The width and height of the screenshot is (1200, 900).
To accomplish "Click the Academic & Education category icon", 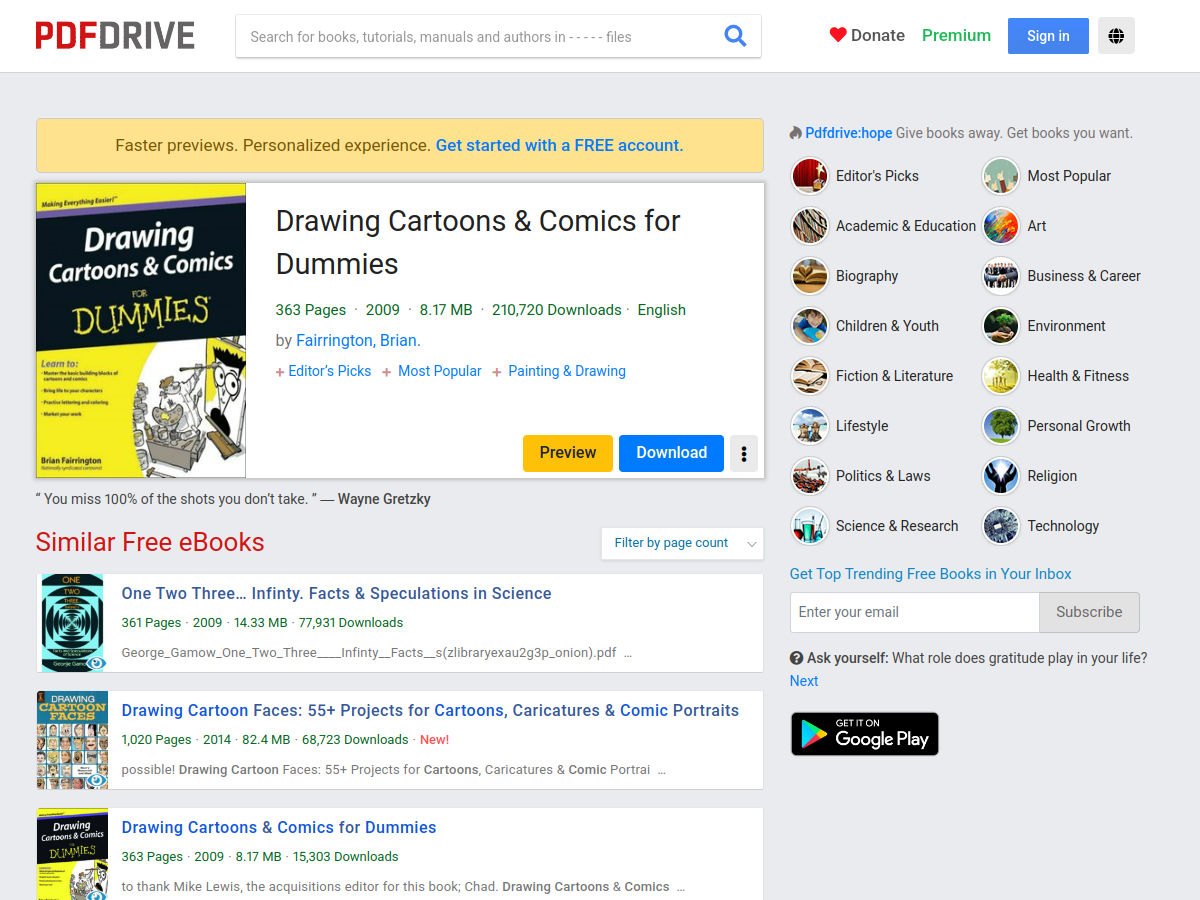I will coord(809,226).
